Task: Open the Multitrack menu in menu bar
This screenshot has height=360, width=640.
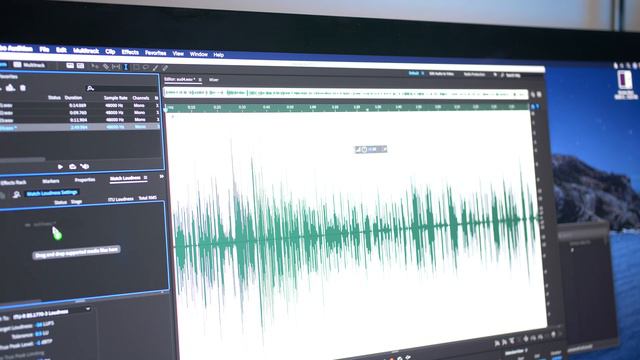Action: pyautogui.click(x=86, y=51)
